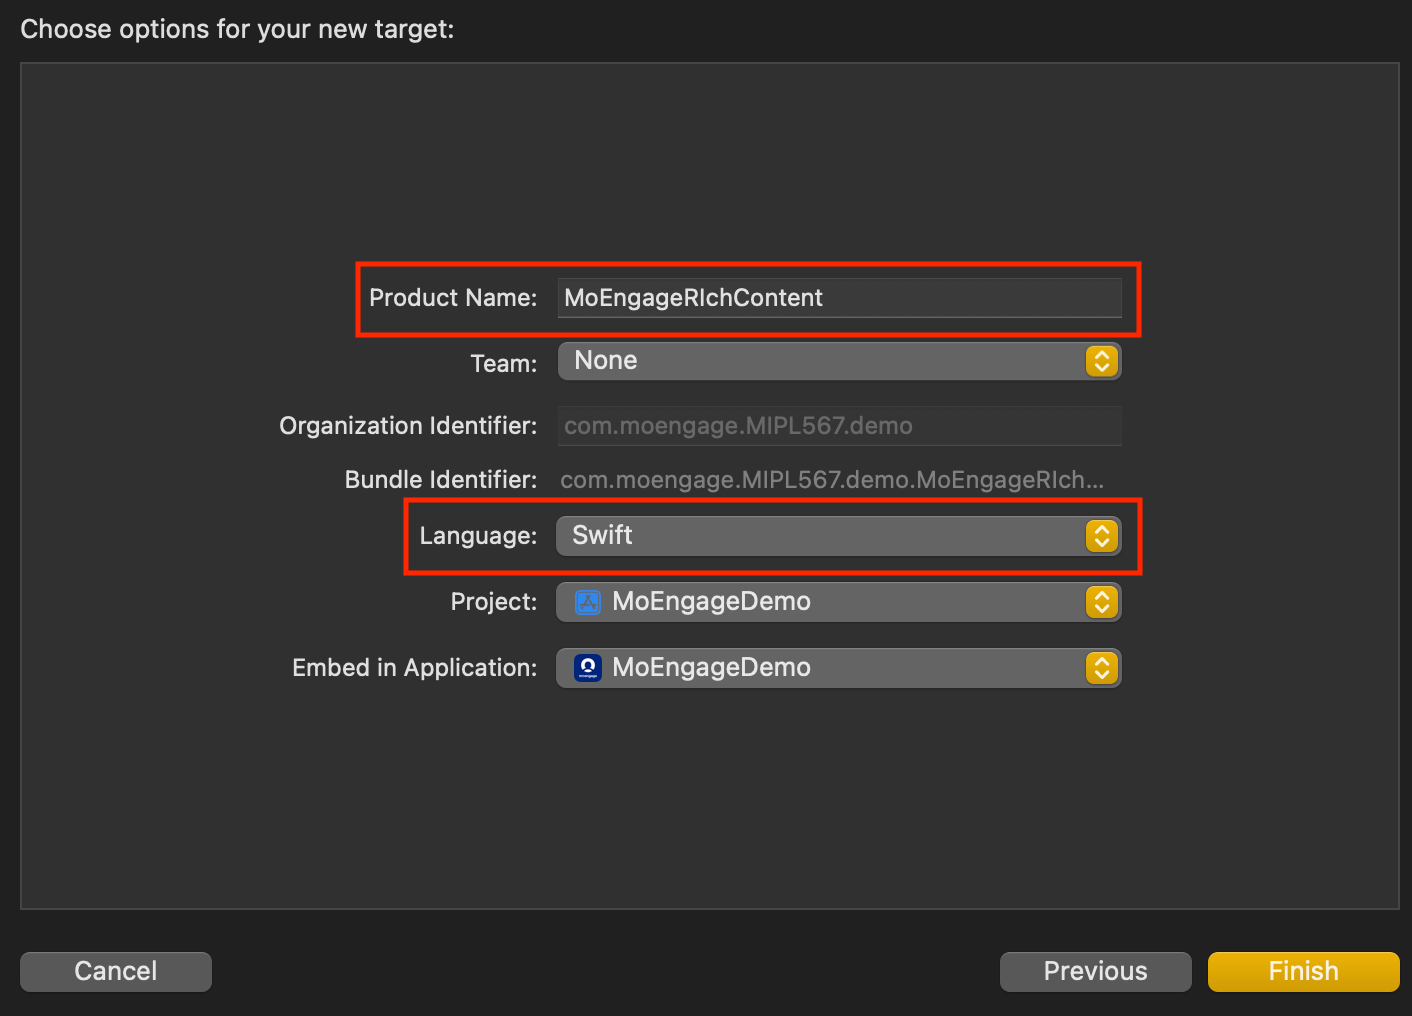
Task: Click the "Choose options for your new target" heading
Action: click(x=237, y=29)
